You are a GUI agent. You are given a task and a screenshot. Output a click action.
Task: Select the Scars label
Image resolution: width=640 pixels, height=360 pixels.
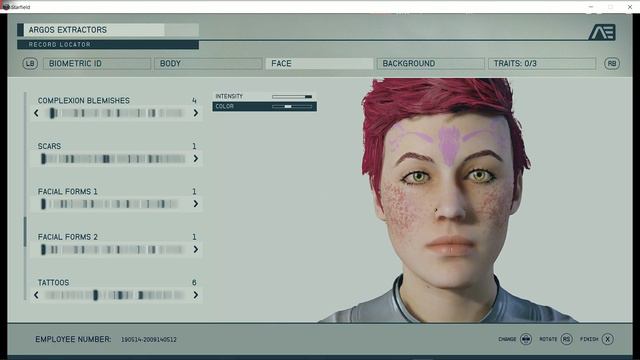point(49,146)
